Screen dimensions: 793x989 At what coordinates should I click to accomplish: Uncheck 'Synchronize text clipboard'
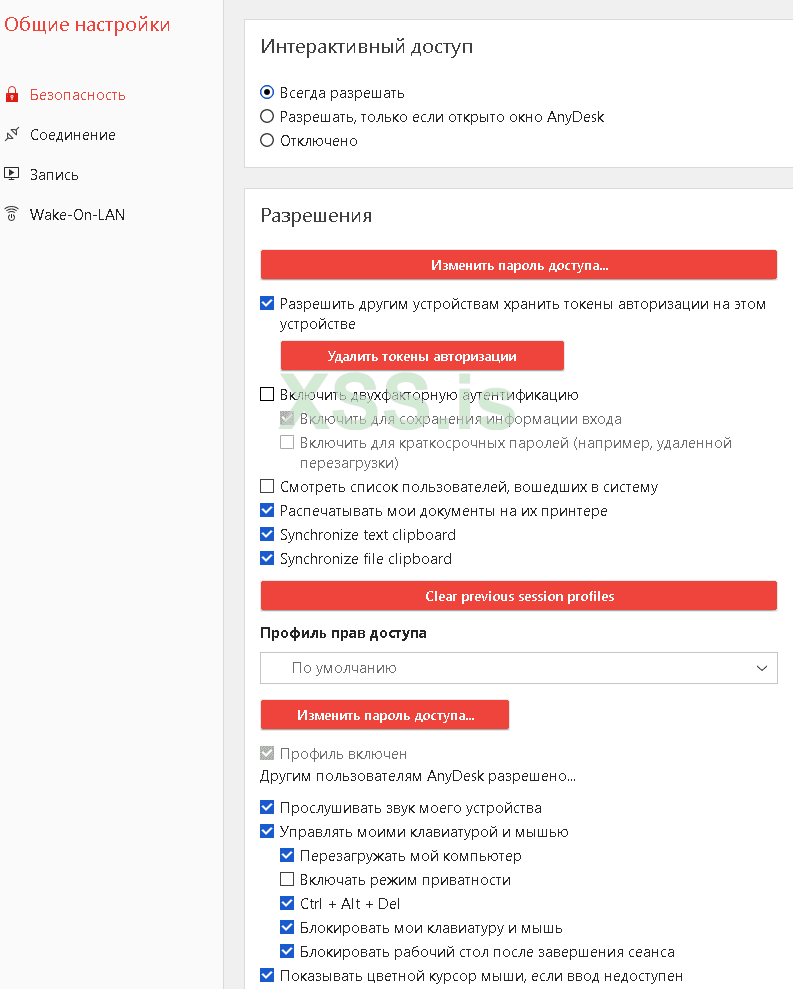click(x=267, y=535)
